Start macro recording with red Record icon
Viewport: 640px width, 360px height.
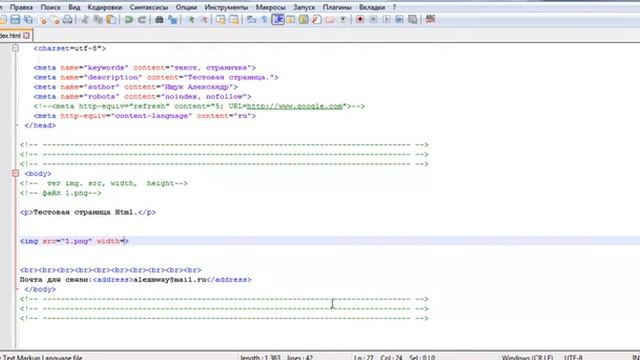click(x=360, y=19)
